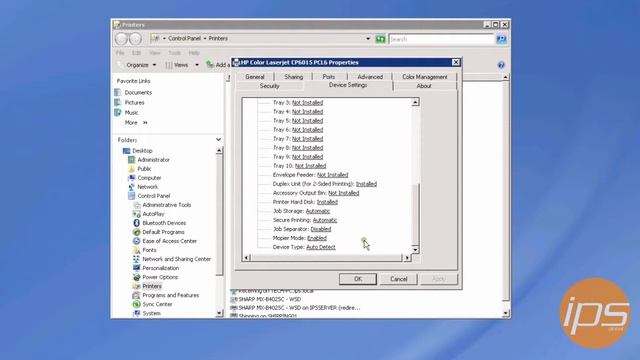The image size is (640, 360).
Task: Select Administrator folder in tree
Action: pos(153,160)
